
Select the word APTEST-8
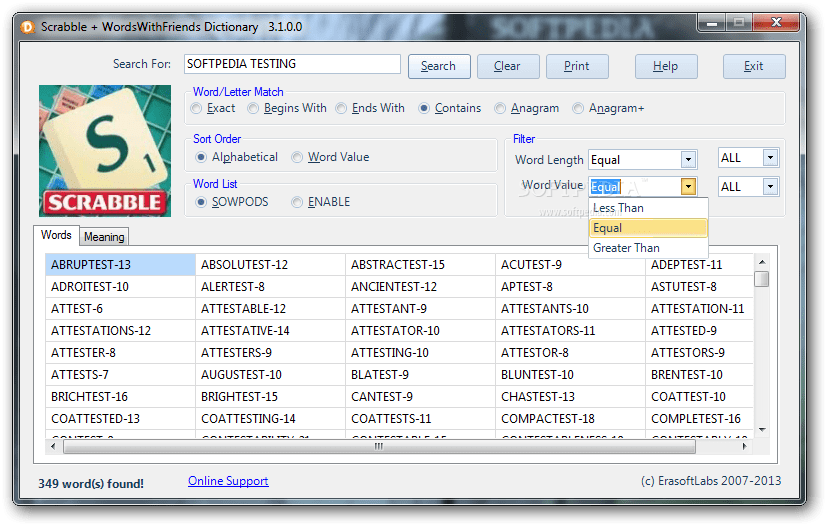coord(570,287)
